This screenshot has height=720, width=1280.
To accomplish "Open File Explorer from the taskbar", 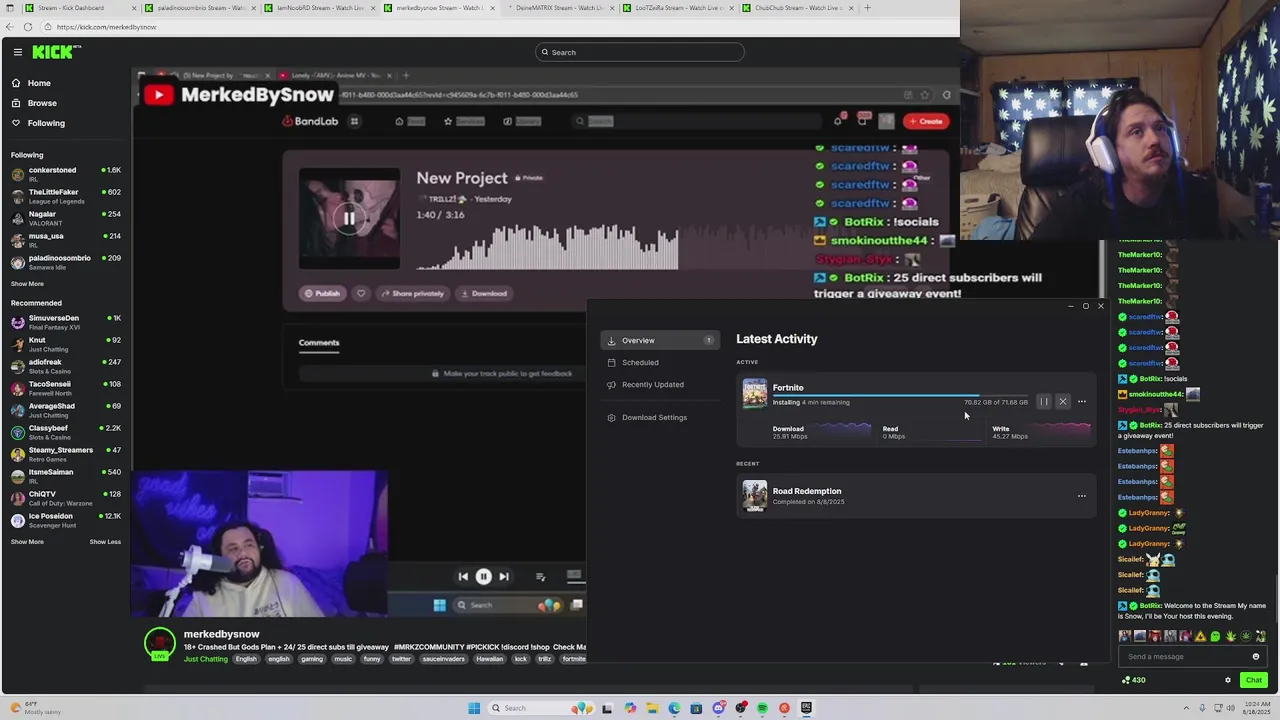I will [x=652, y=708].
